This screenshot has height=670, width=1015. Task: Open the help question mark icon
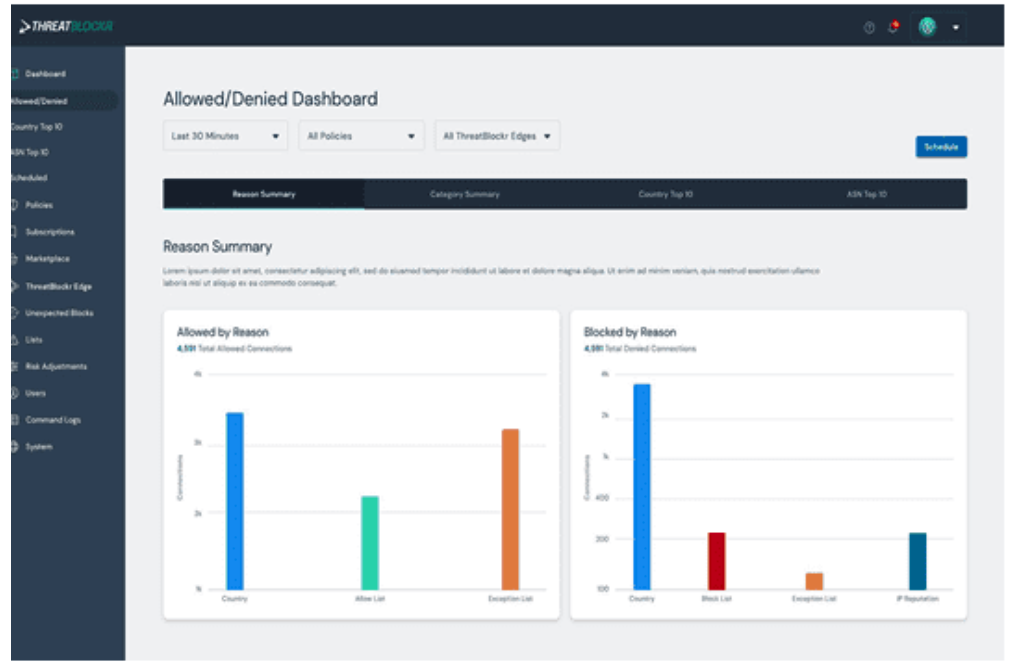click(x=869, y=27)
